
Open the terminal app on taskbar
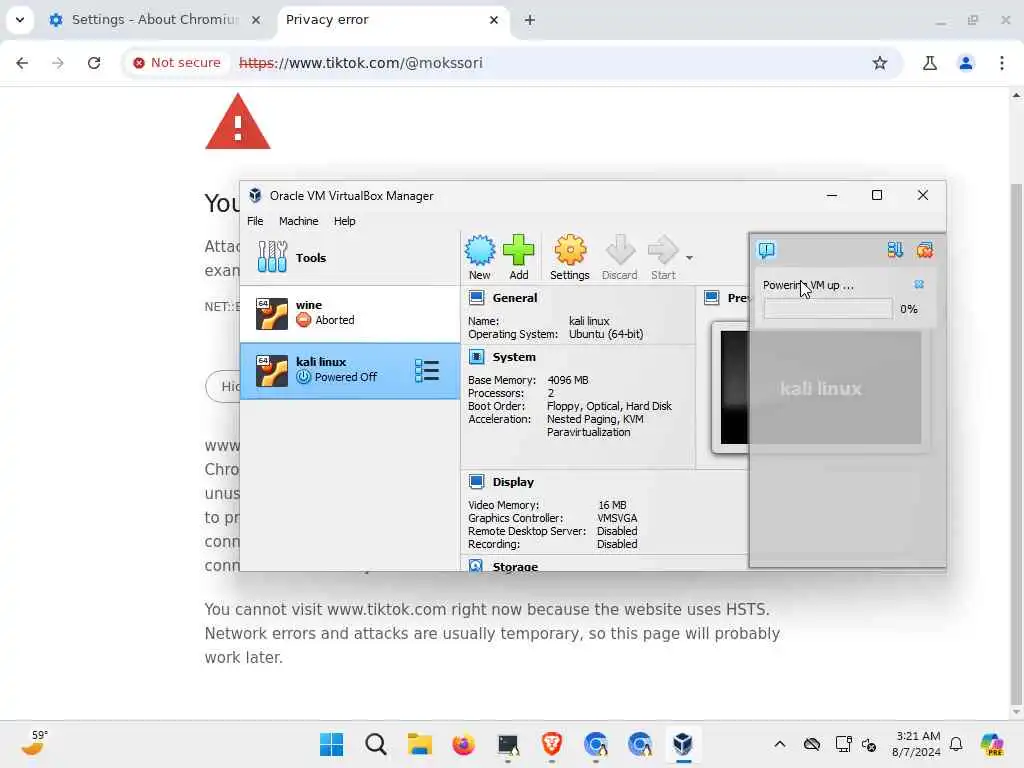tap(508, 744)
